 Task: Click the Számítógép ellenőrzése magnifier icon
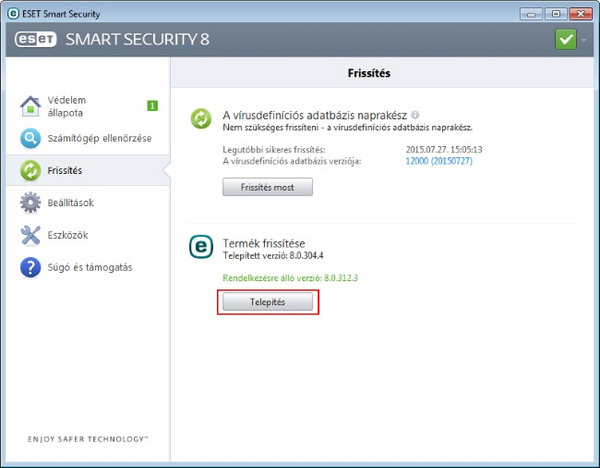coord(32,138)
